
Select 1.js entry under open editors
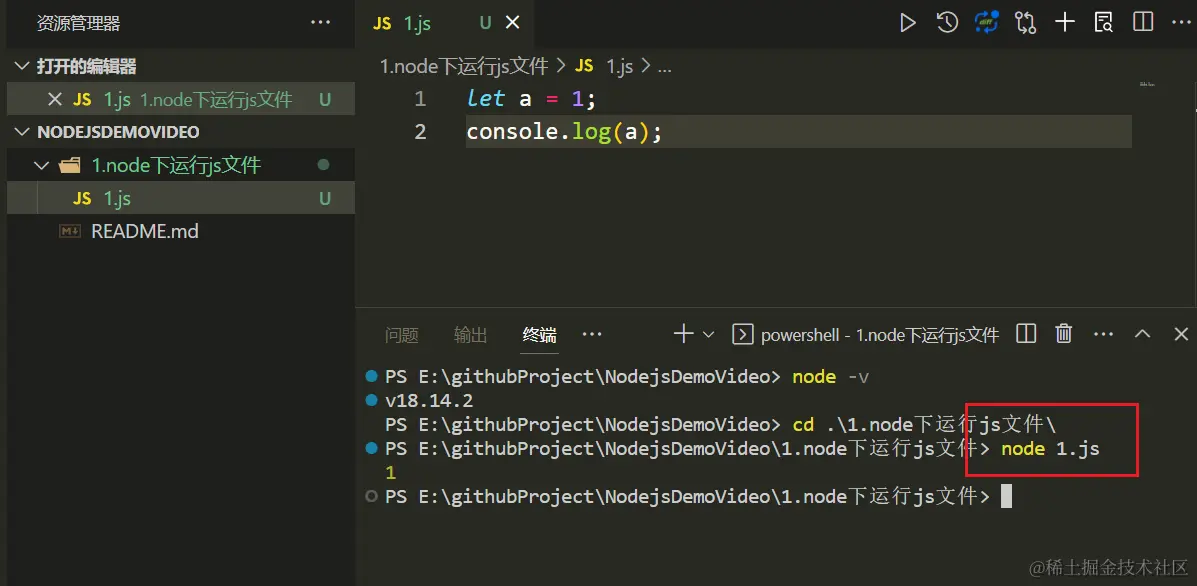pos(181,99)
